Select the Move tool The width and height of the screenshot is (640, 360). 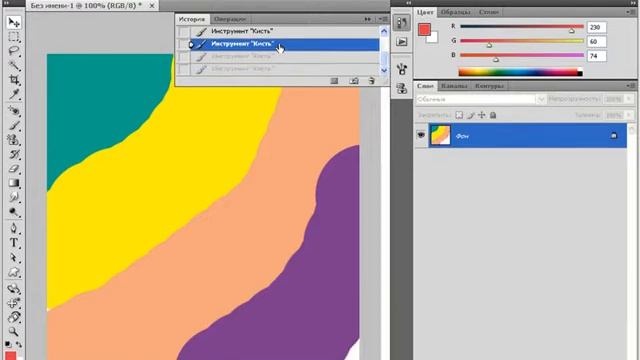point(13,22)
